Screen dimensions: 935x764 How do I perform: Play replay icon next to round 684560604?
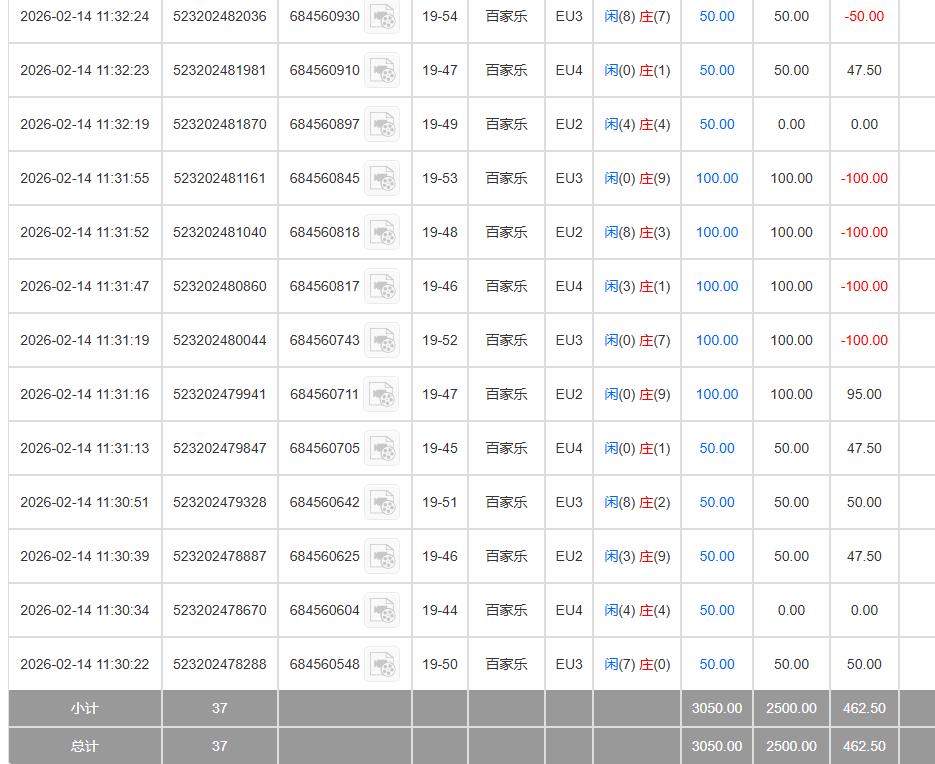382,611
